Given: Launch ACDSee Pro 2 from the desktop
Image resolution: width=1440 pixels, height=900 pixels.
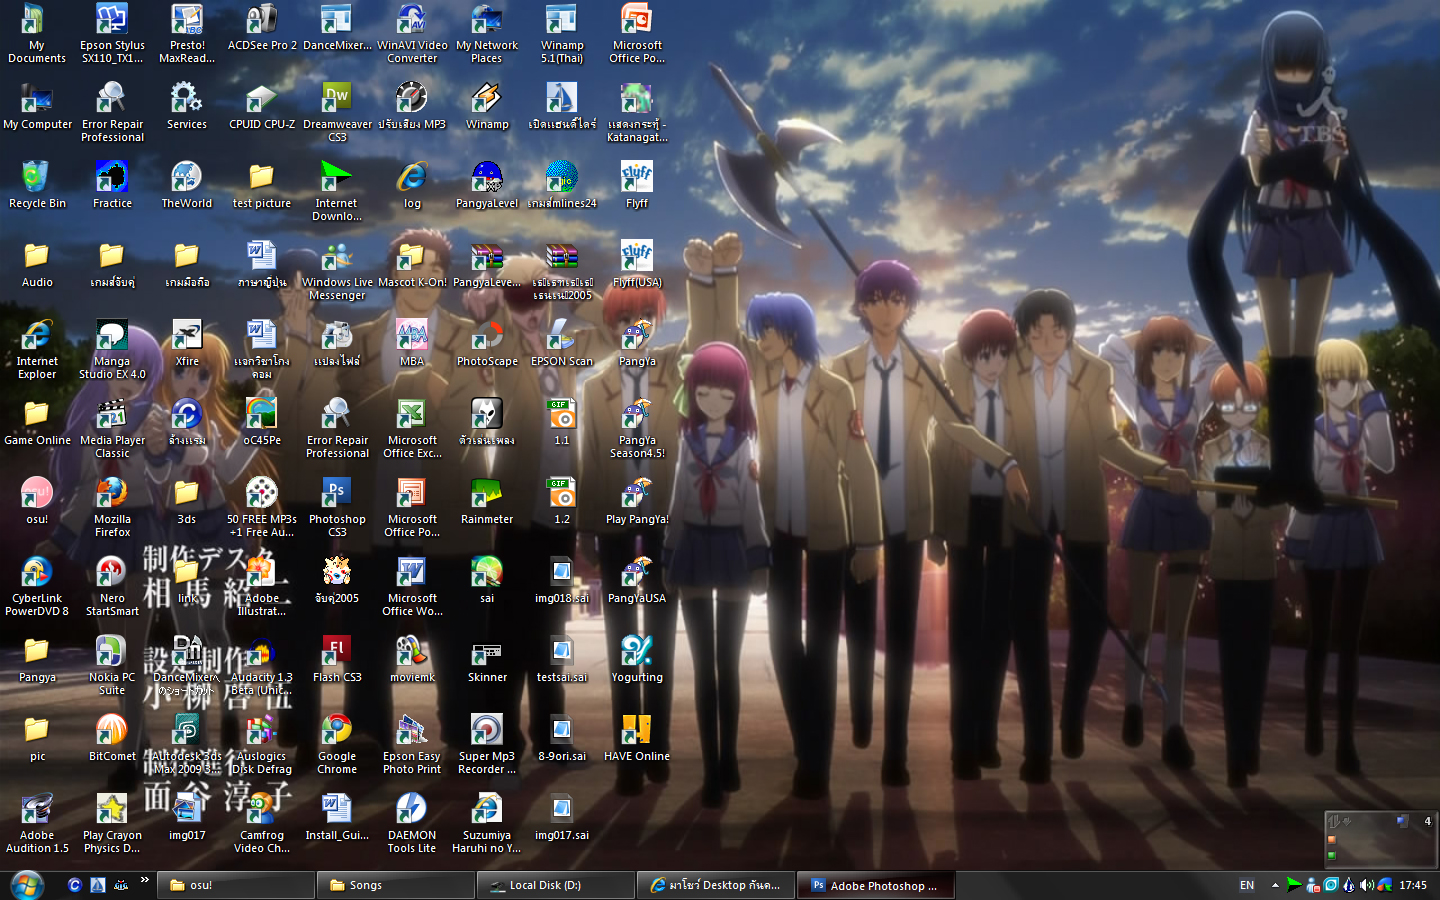Looking at the screenshot, I should pyautogui.click(x=262, y=27).
